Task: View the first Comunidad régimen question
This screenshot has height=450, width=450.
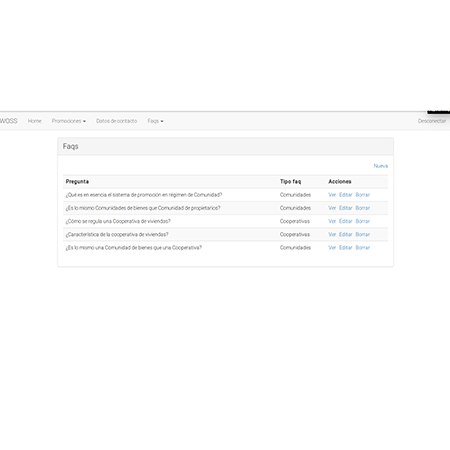Action: (332, 195)
